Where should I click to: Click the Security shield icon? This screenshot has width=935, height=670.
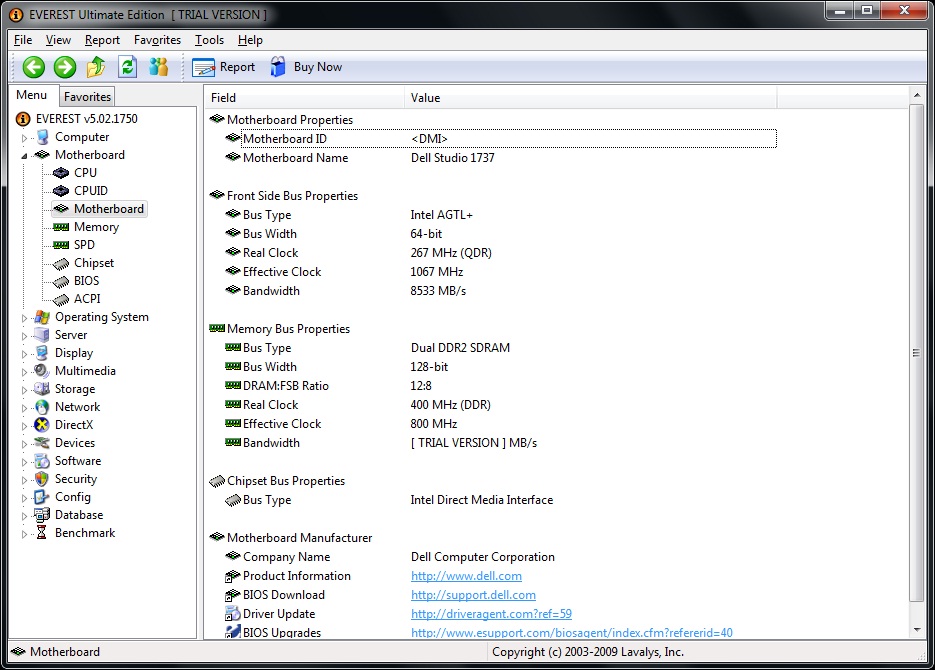click(42, 479)
